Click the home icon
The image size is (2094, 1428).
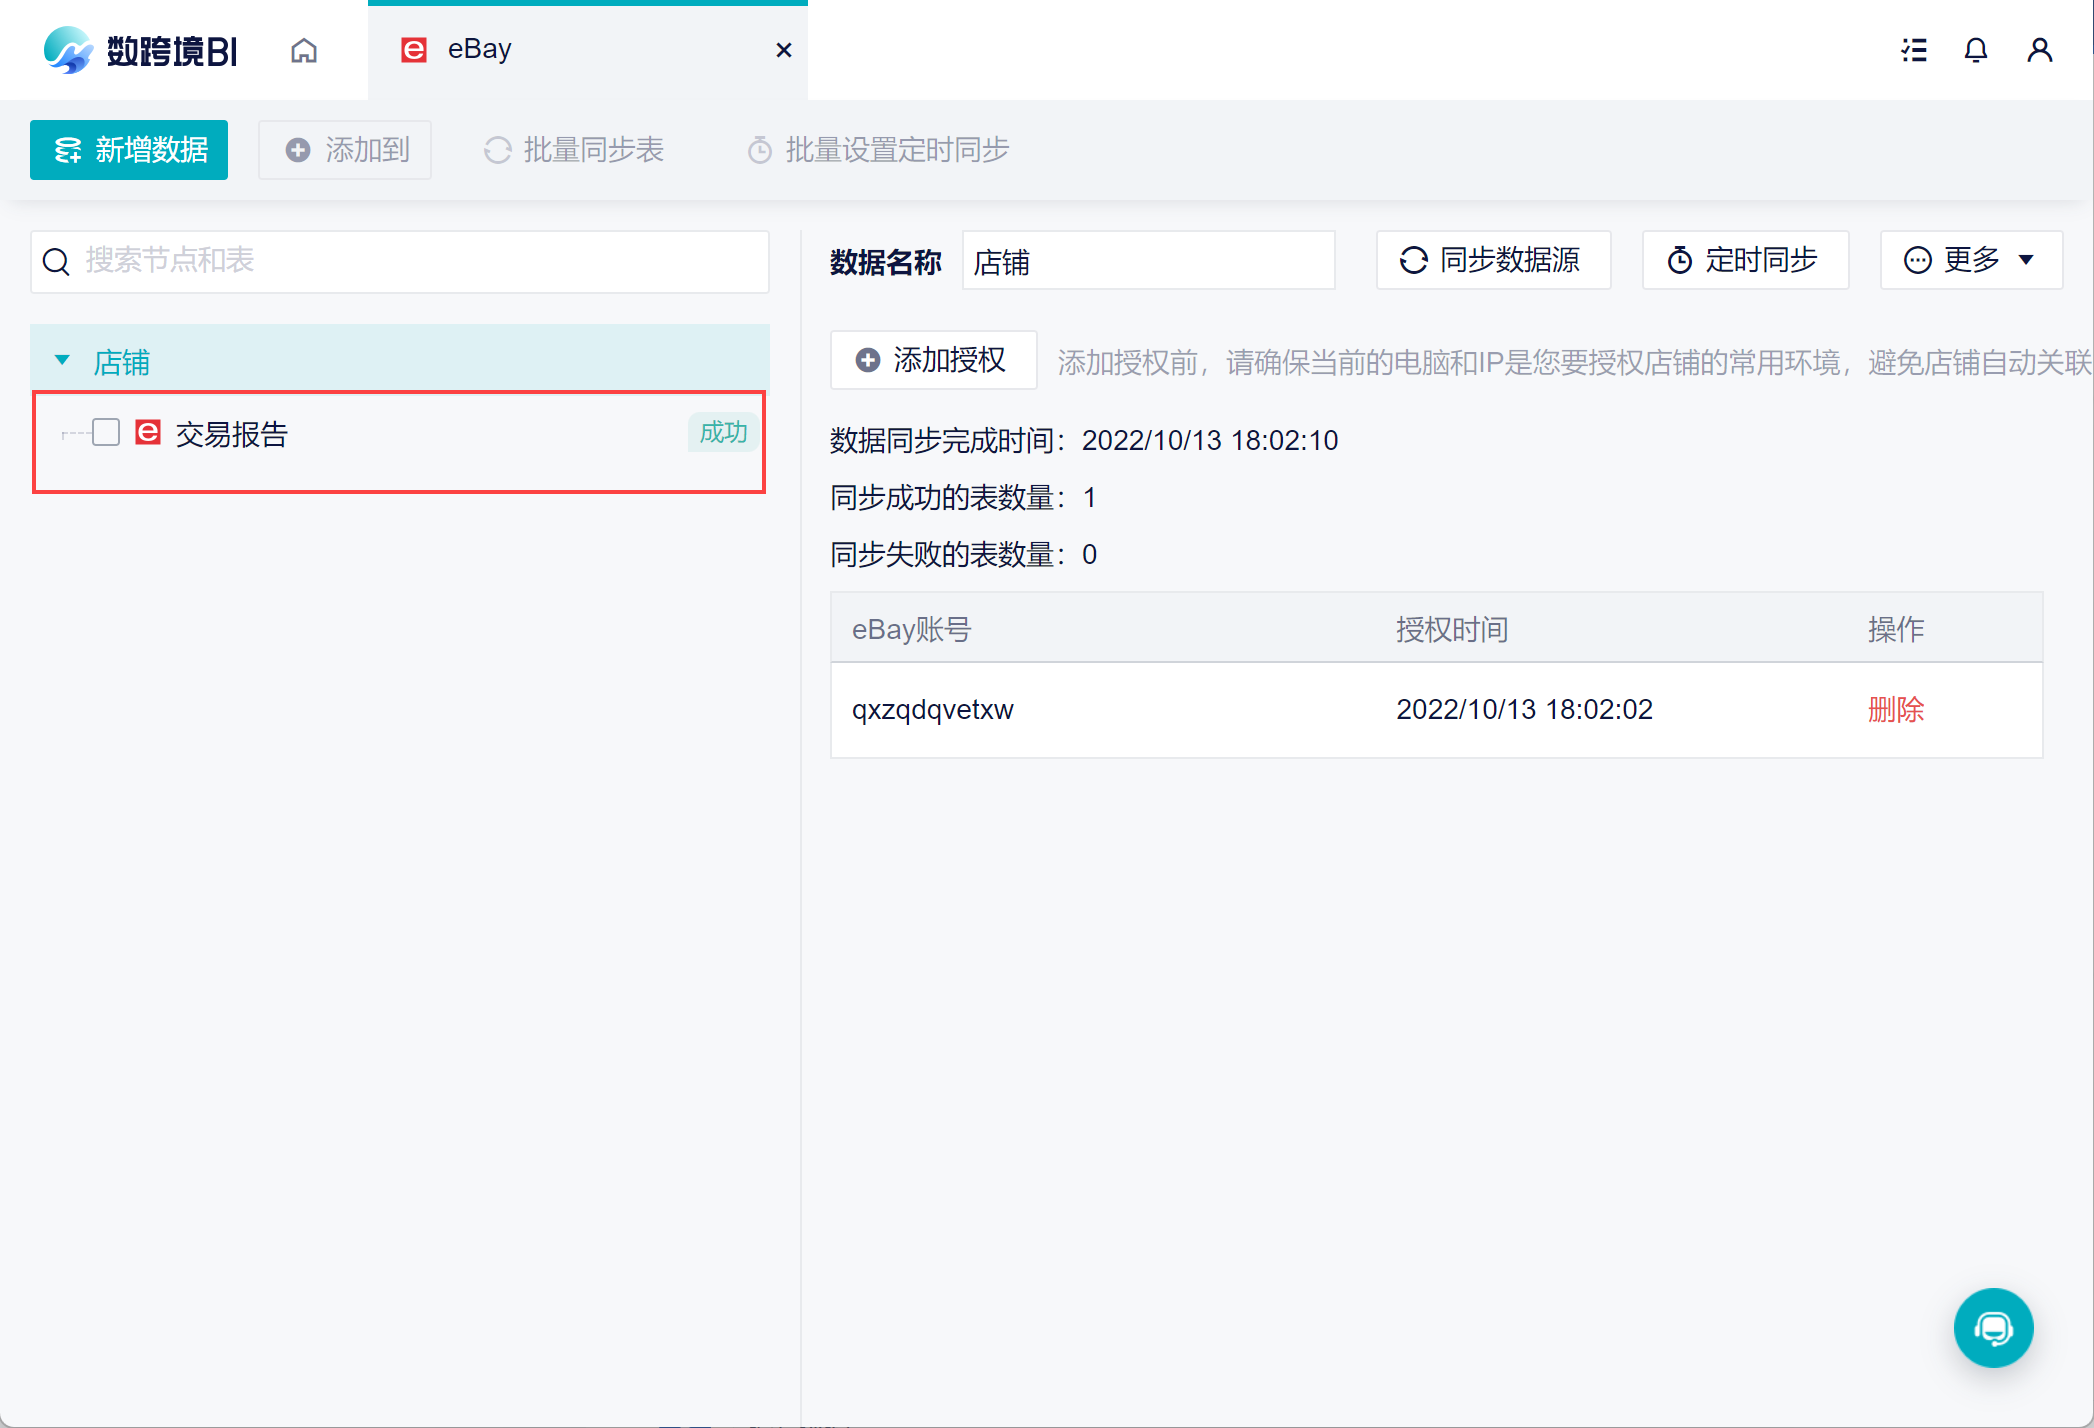click(304, 50)
